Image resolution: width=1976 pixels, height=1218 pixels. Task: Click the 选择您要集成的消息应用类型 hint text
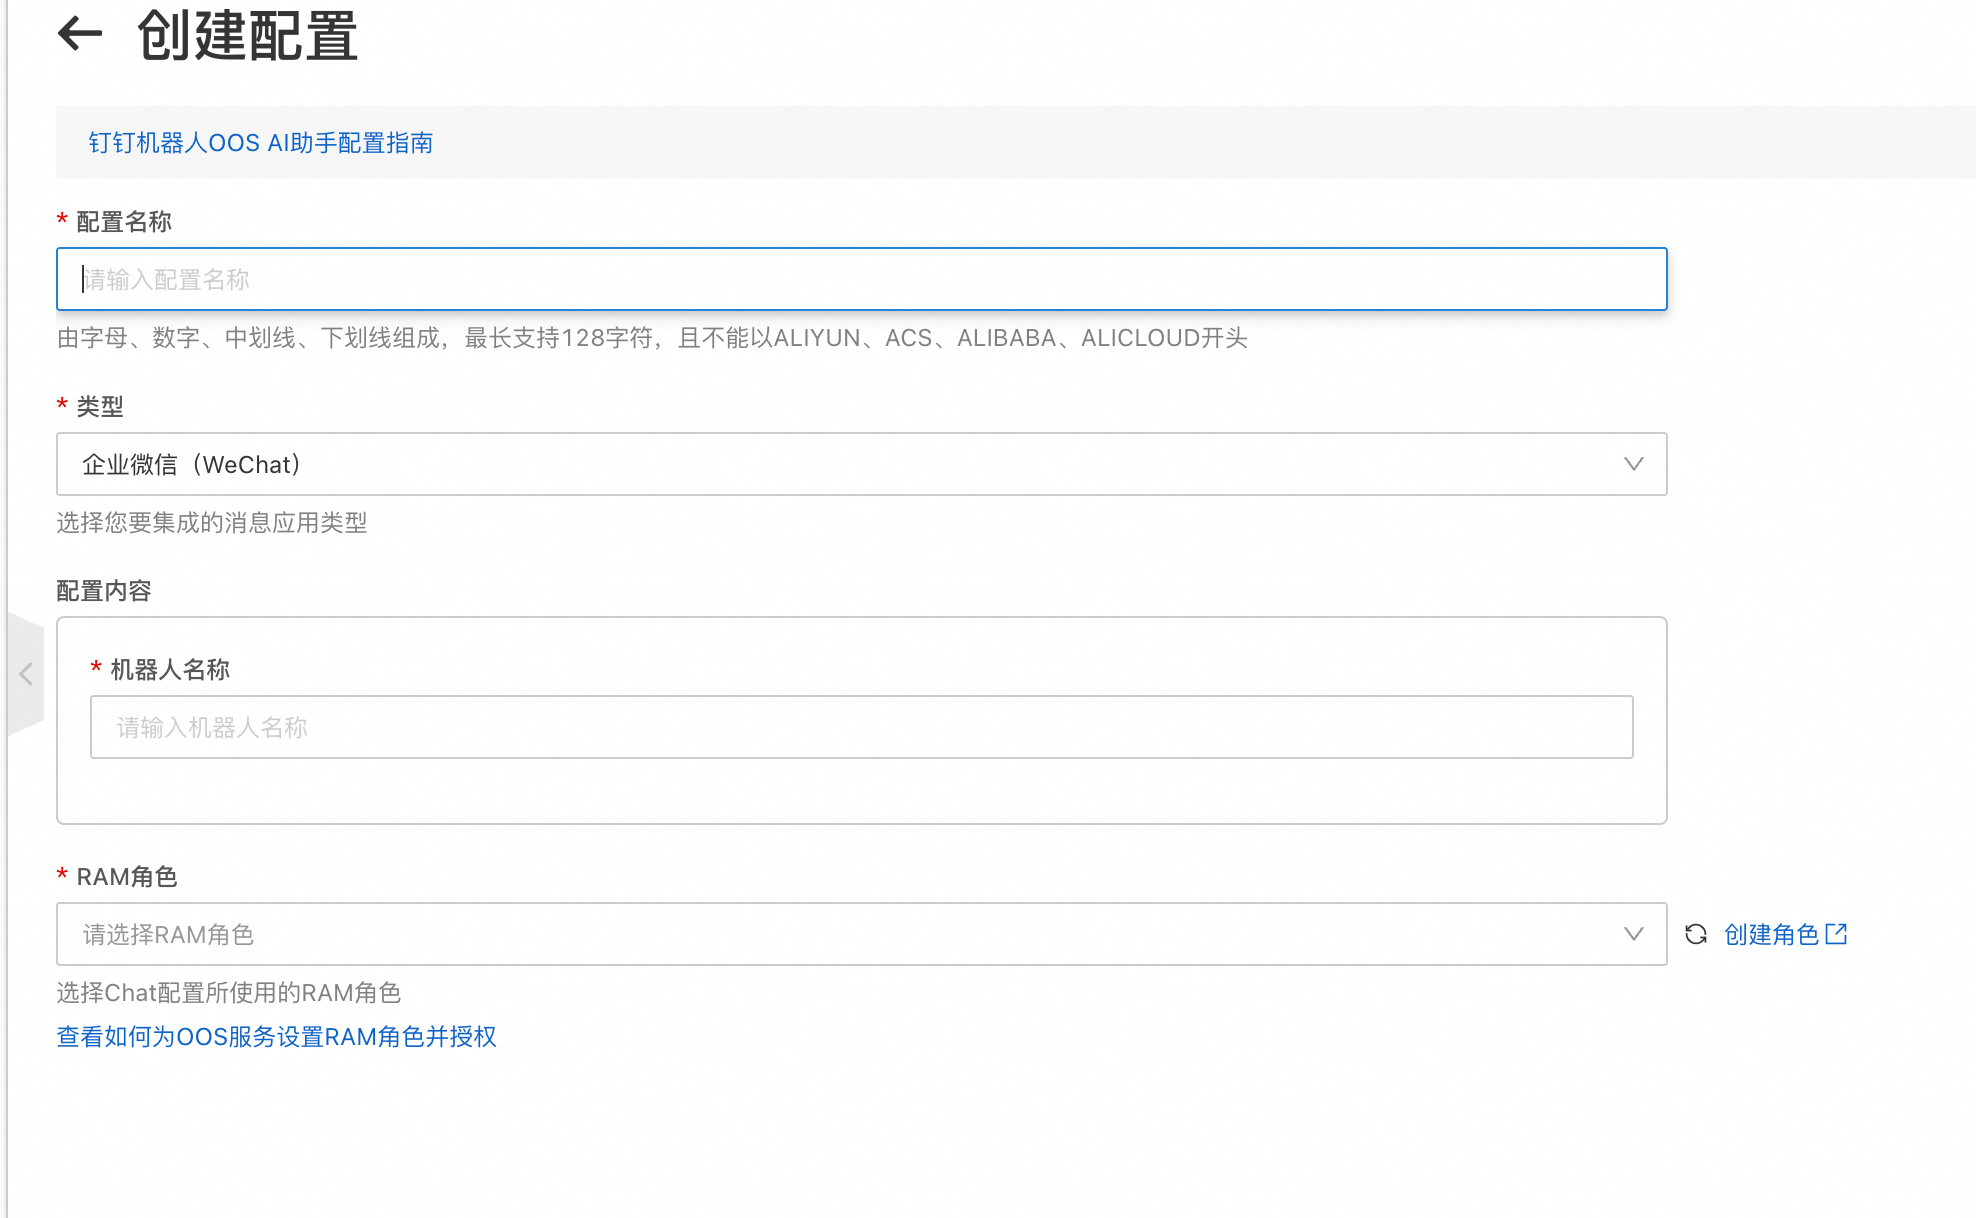point(212,523)
